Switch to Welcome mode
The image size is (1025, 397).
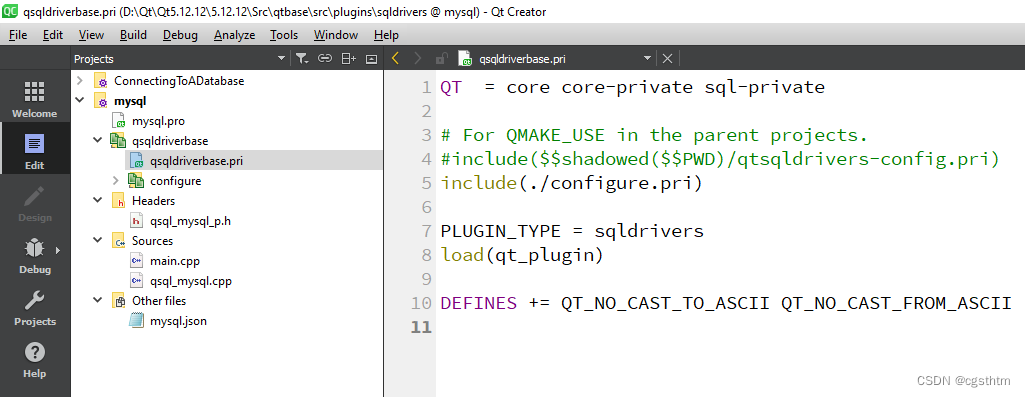[x=35, y=98]
